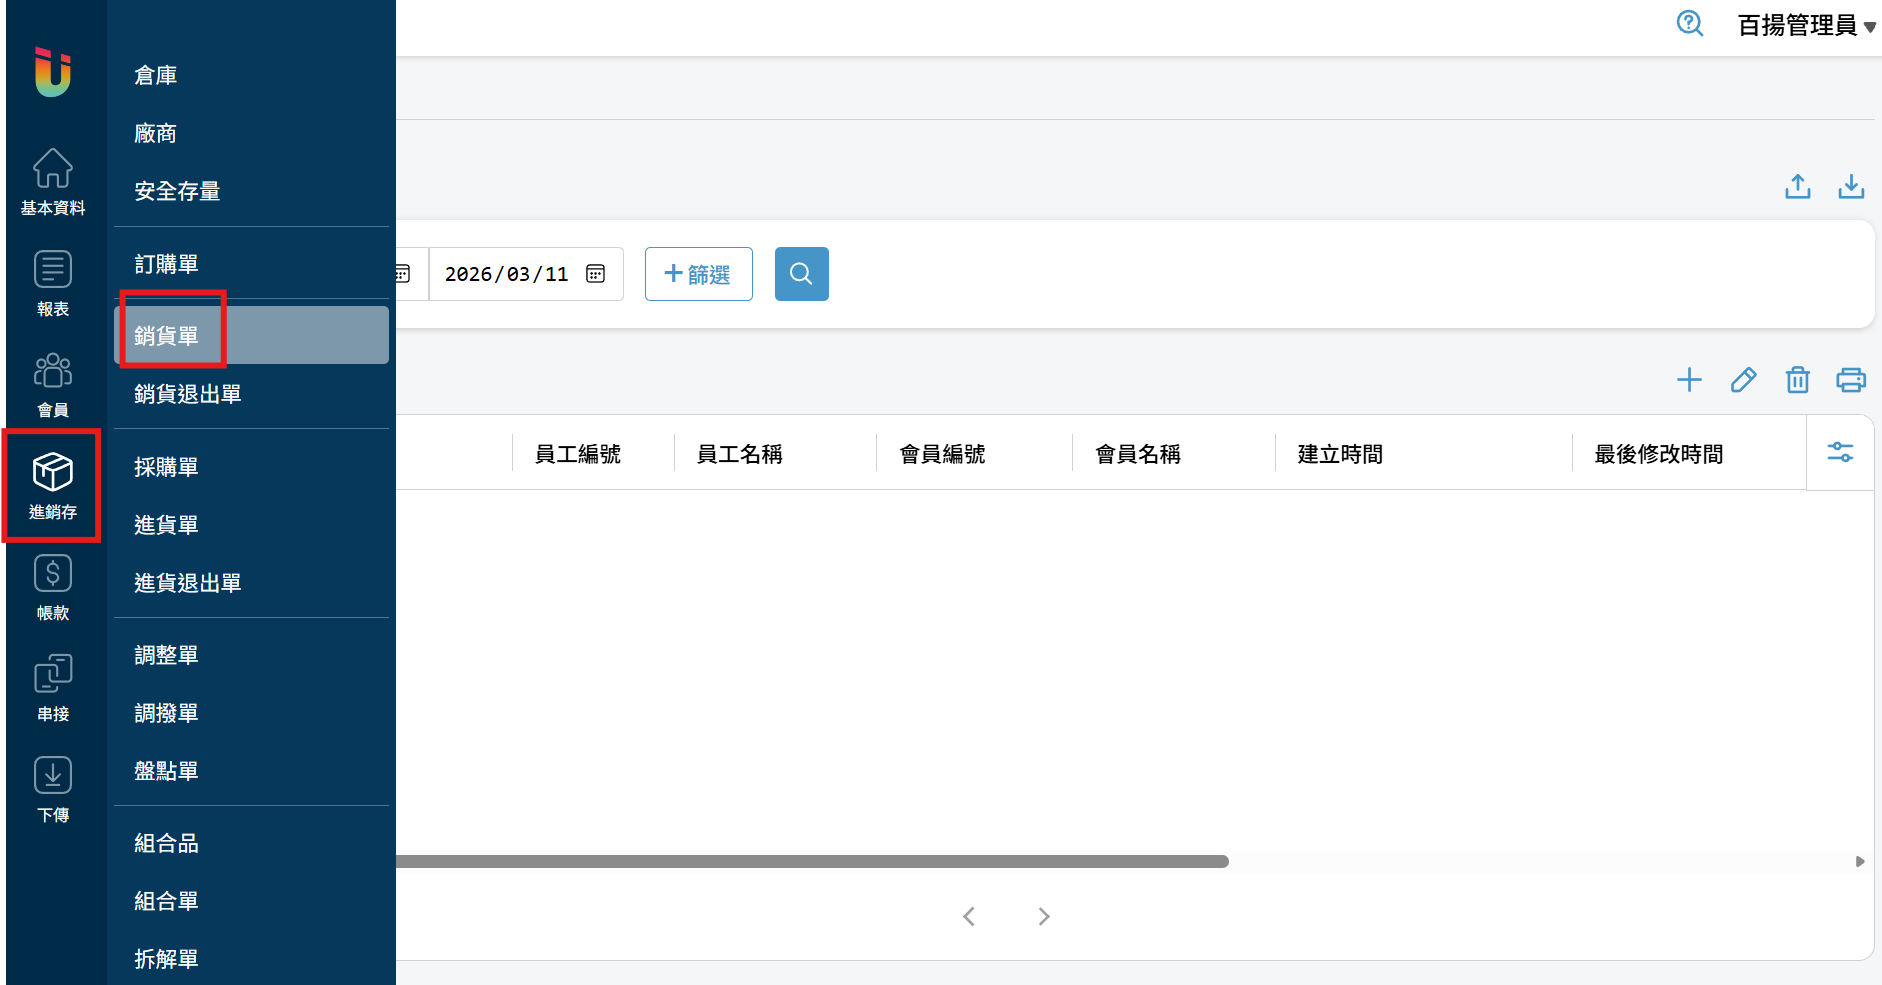
Task: Go to next page arrow
Action: tap(1043, 916)
